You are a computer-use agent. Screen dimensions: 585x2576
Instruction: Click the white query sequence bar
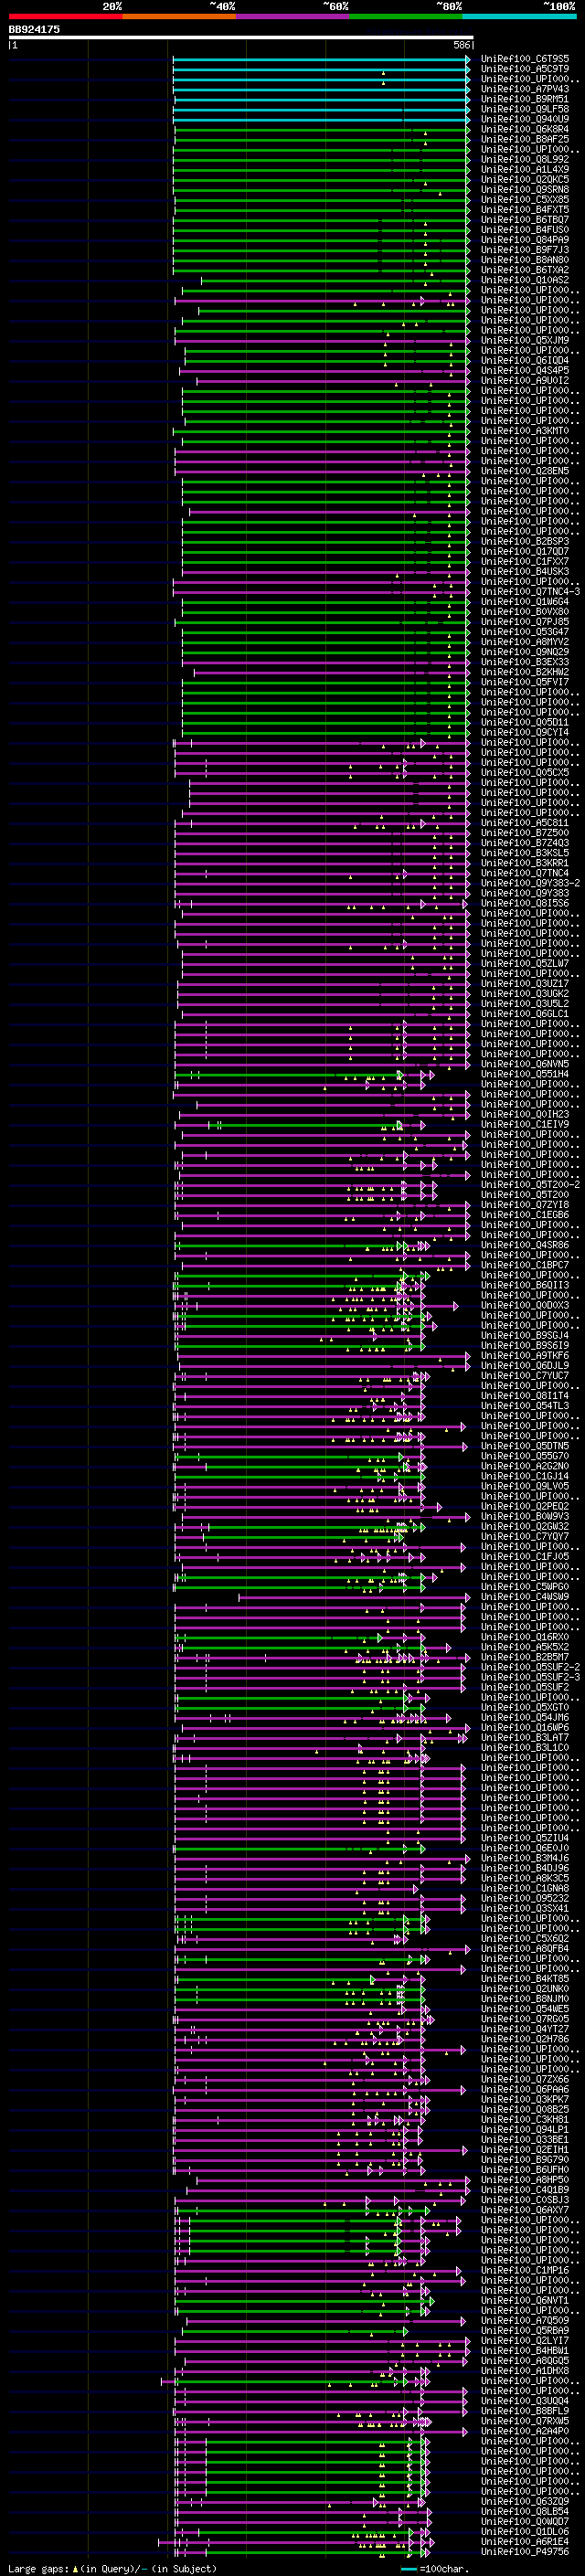(241, 38)
